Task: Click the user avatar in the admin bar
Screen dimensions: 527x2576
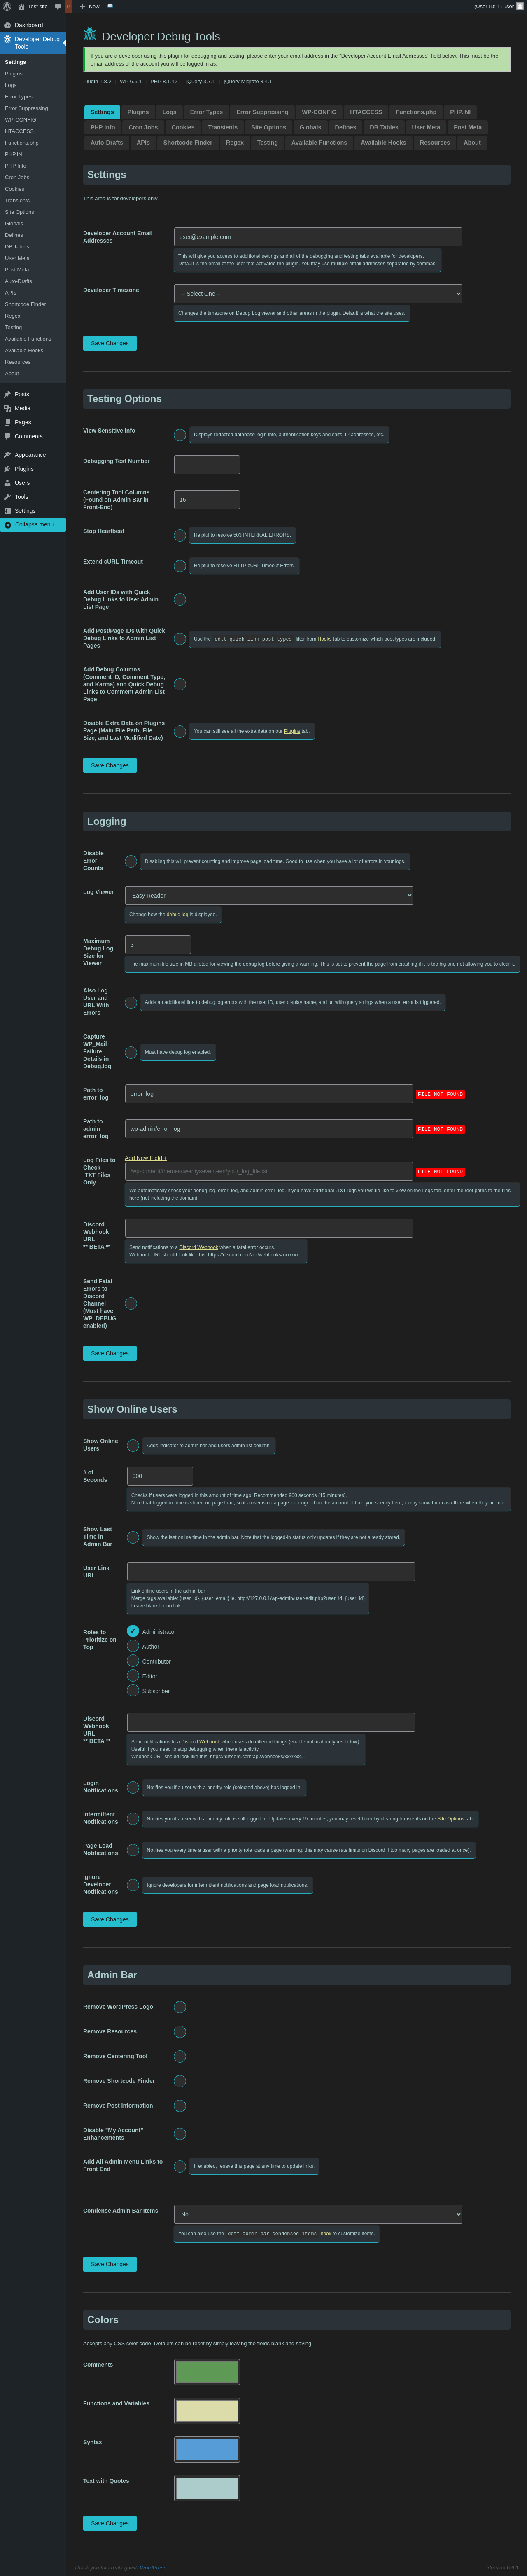Action: click(520, 6)
